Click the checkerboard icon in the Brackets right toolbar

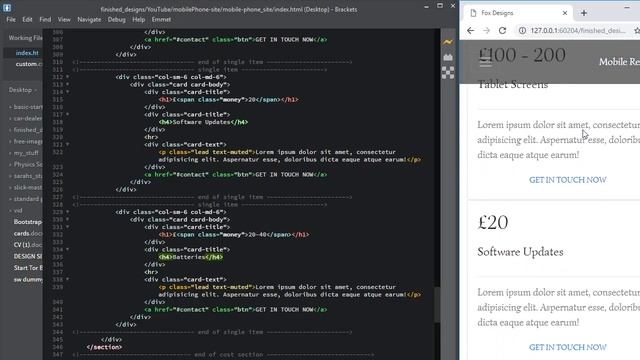448,73
